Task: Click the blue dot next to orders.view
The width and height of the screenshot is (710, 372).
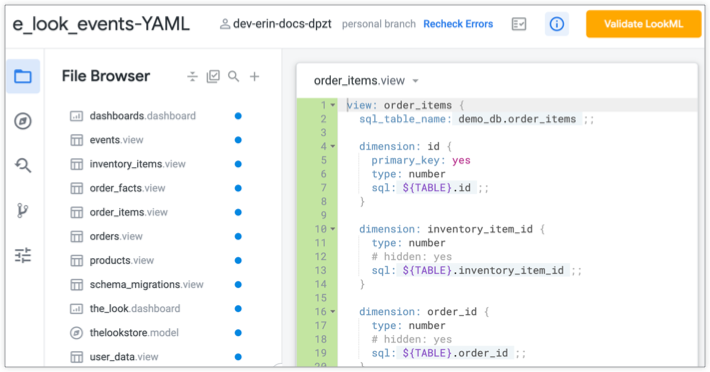Action: click(238, 237)
